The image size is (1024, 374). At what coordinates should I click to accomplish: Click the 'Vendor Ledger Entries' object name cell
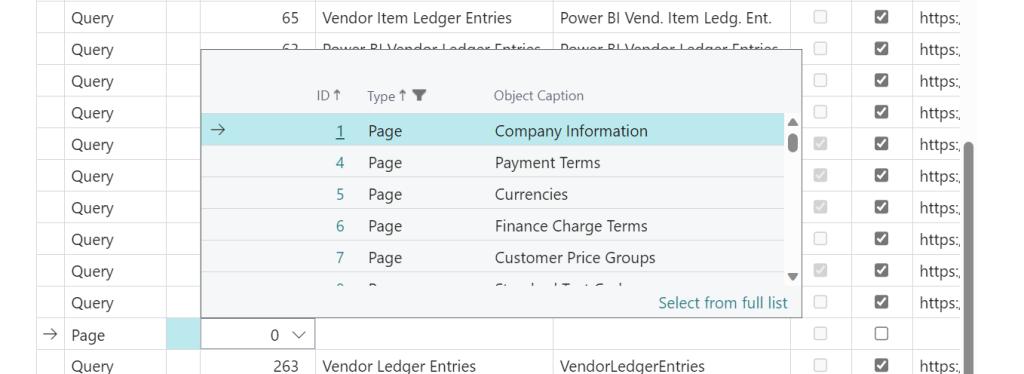434,366
